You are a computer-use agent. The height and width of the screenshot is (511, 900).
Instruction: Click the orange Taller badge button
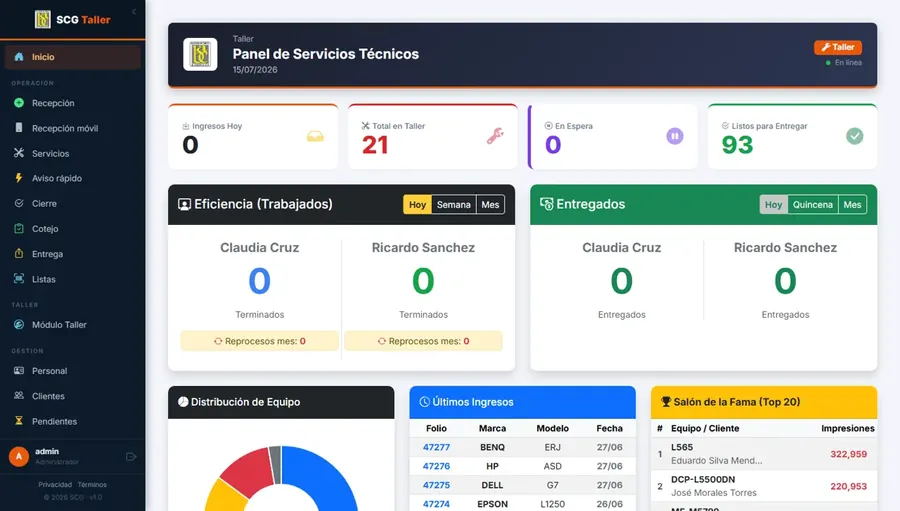pos(837,47)
